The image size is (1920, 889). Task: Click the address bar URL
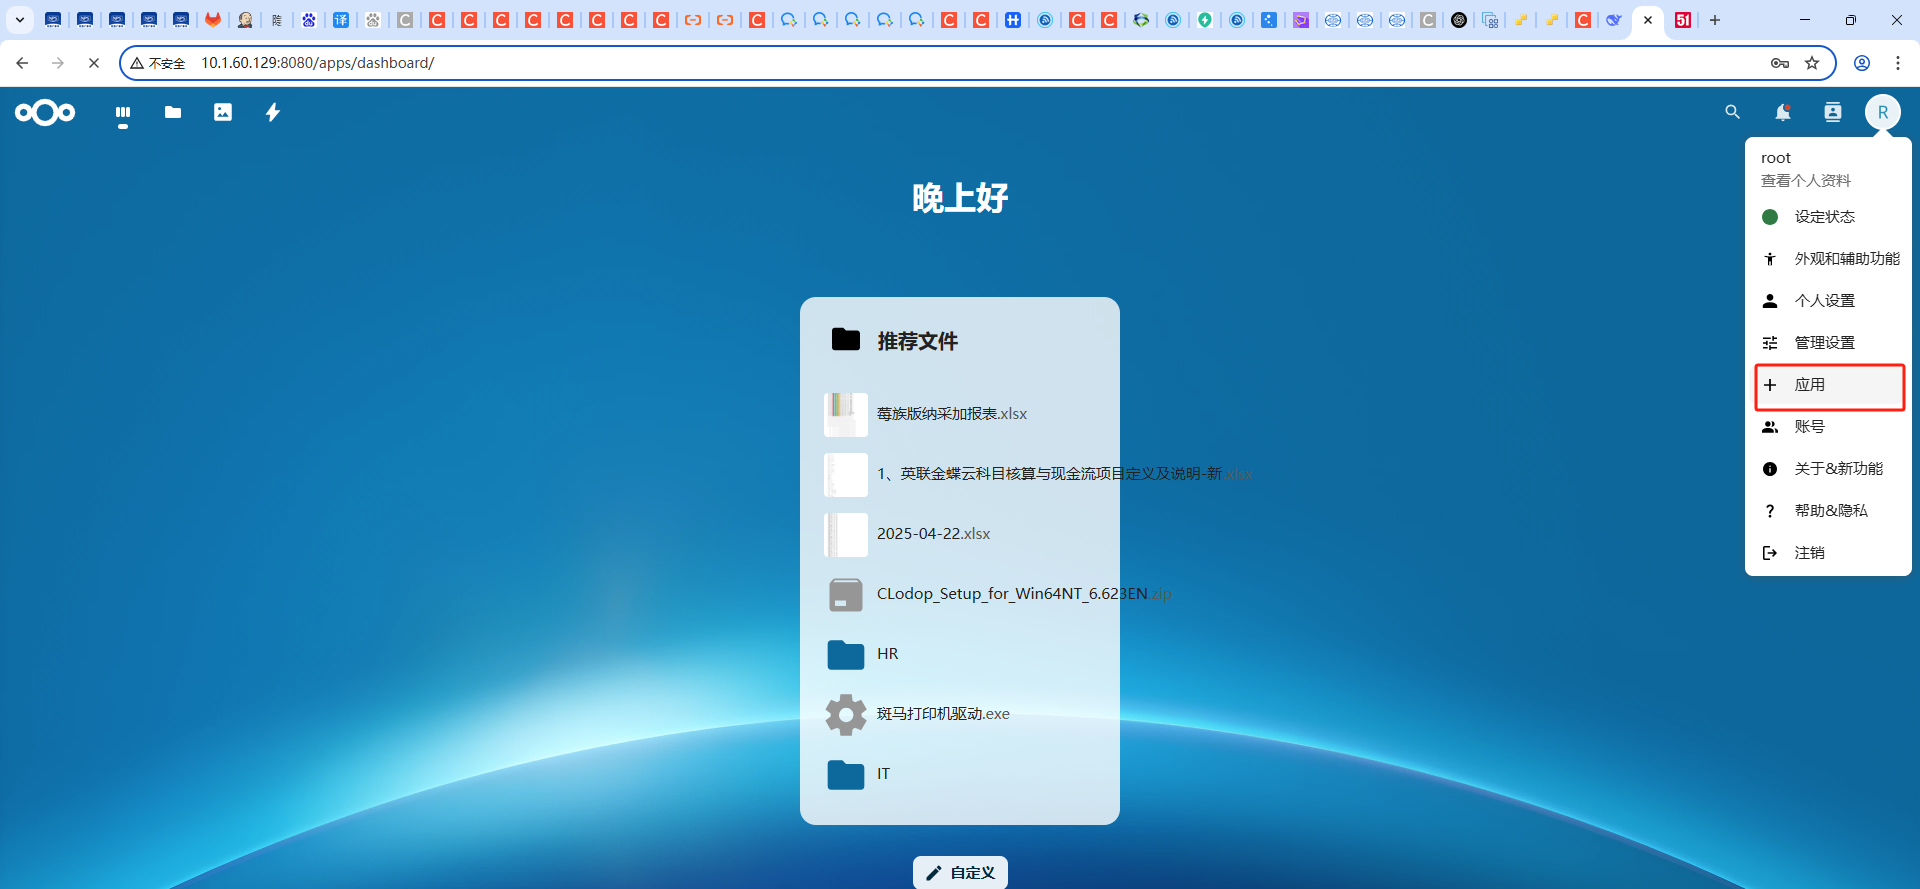tap(318, 63)
